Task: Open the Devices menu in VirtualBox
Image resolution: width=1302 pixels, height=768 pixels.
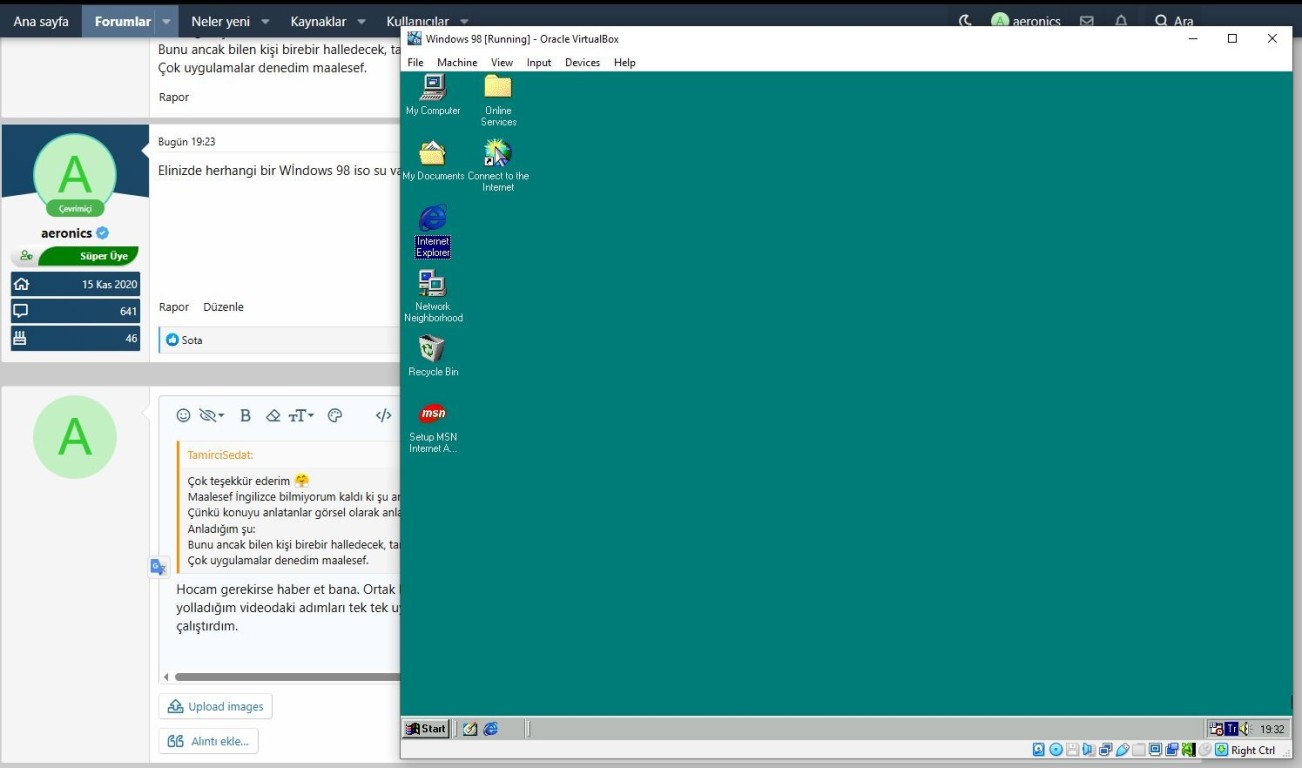Action: pos(582,62)
